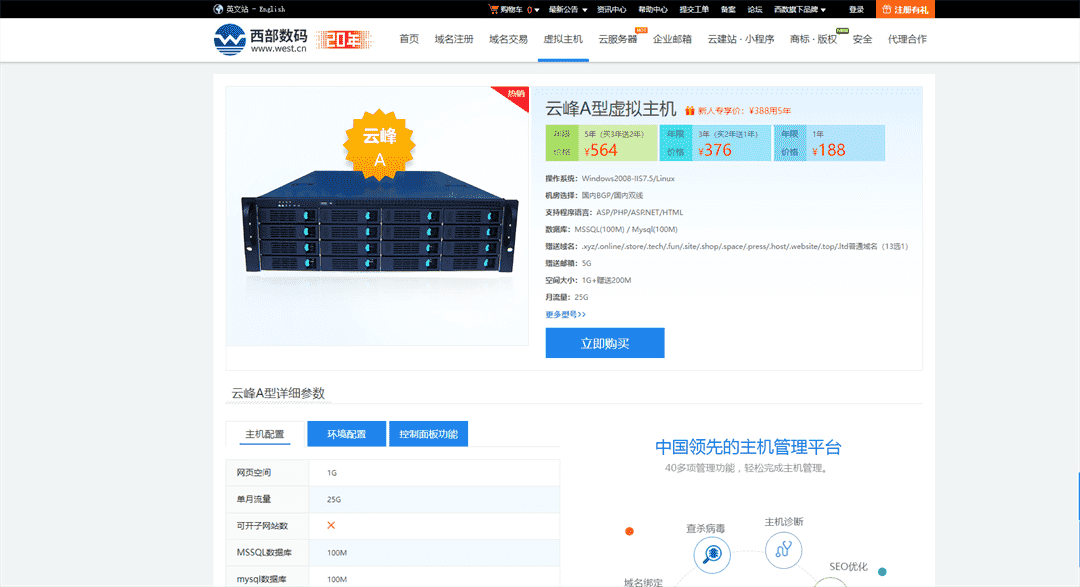Click the mysql数据库 row label
1080x587 pixels.
coord(262,579)
